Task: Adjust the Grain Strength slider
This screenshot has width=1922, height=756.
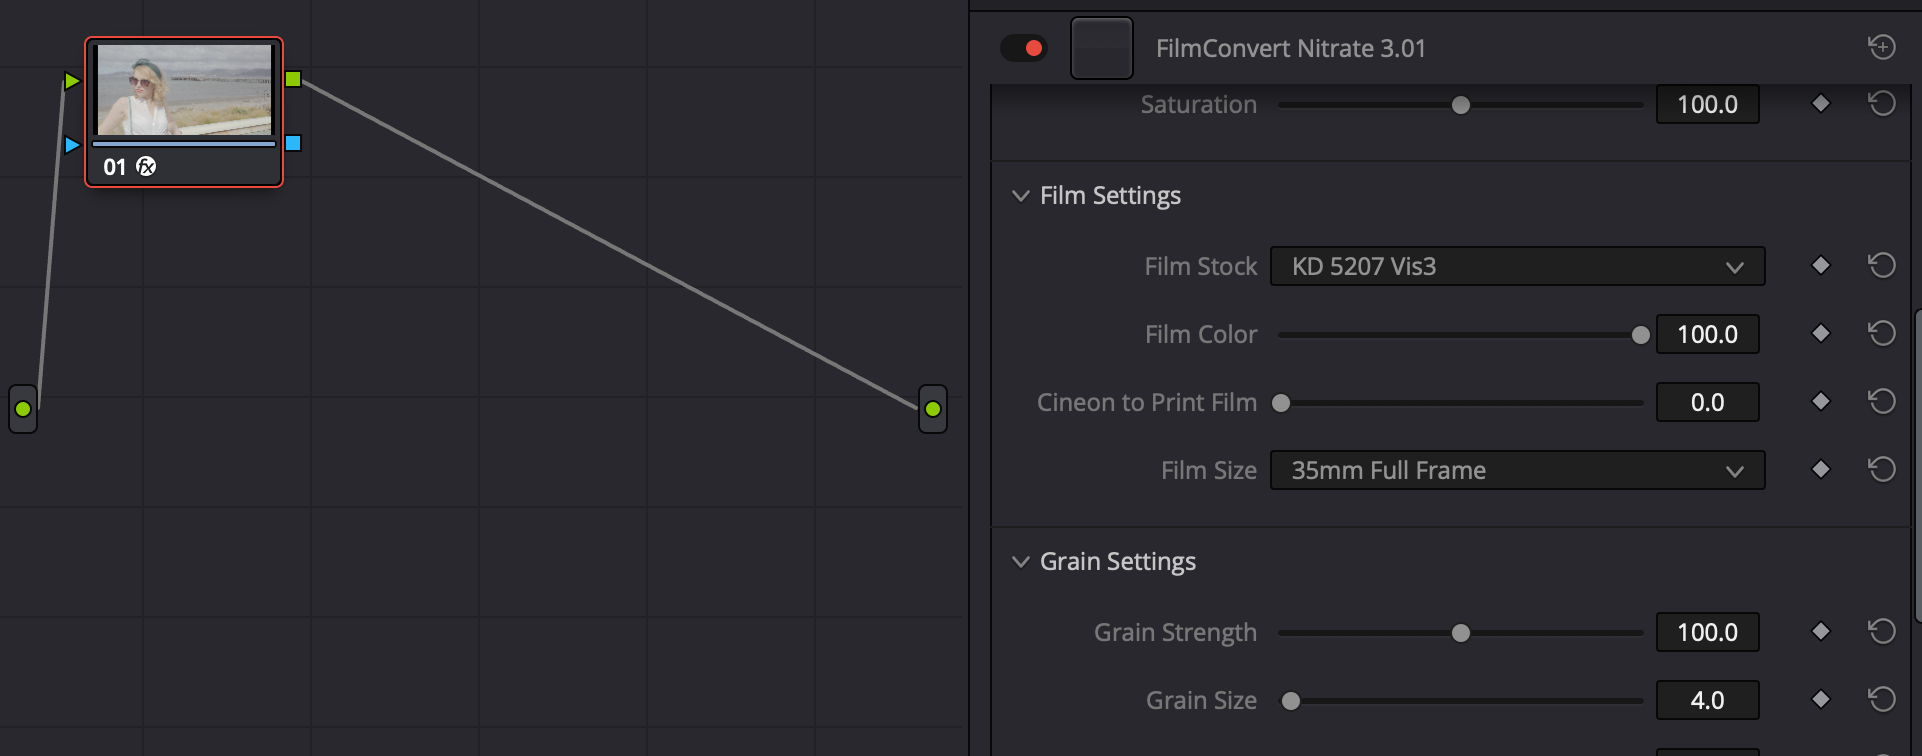Action: point(1460,633)
